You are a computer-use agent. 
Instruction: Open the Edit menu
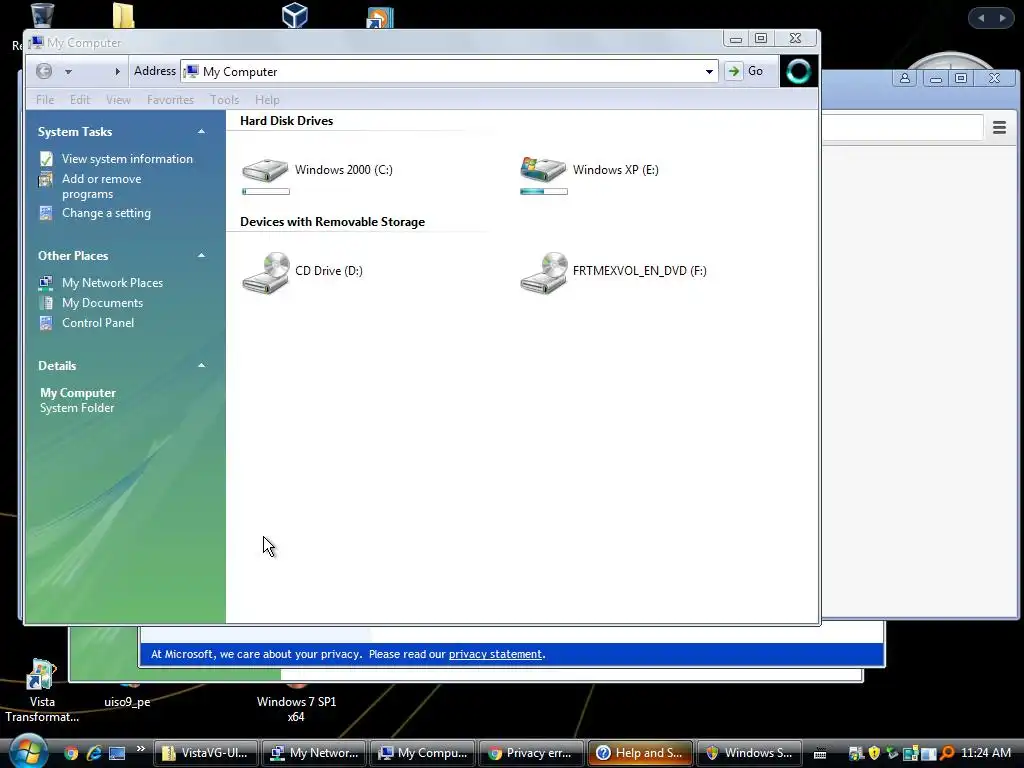coord(80,100)
